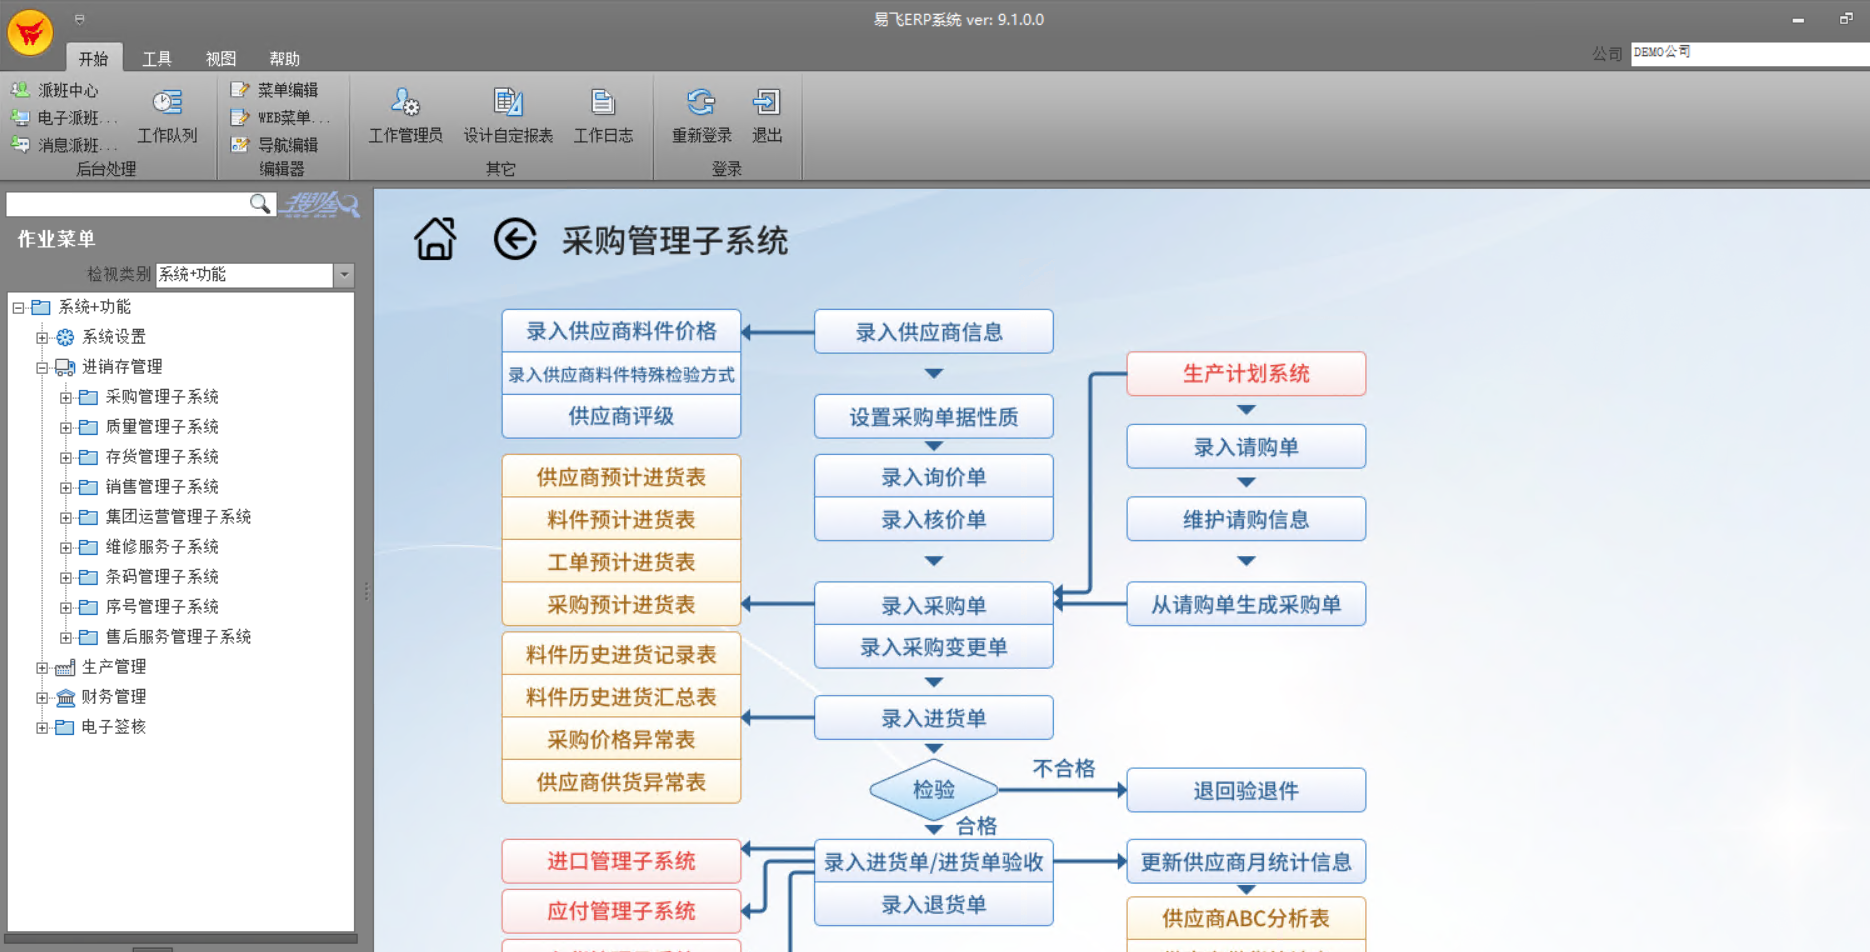Switch to the 开始 ribbon tab
Viewport: 1870px width, 952px height.
click(x=94, y=58)
